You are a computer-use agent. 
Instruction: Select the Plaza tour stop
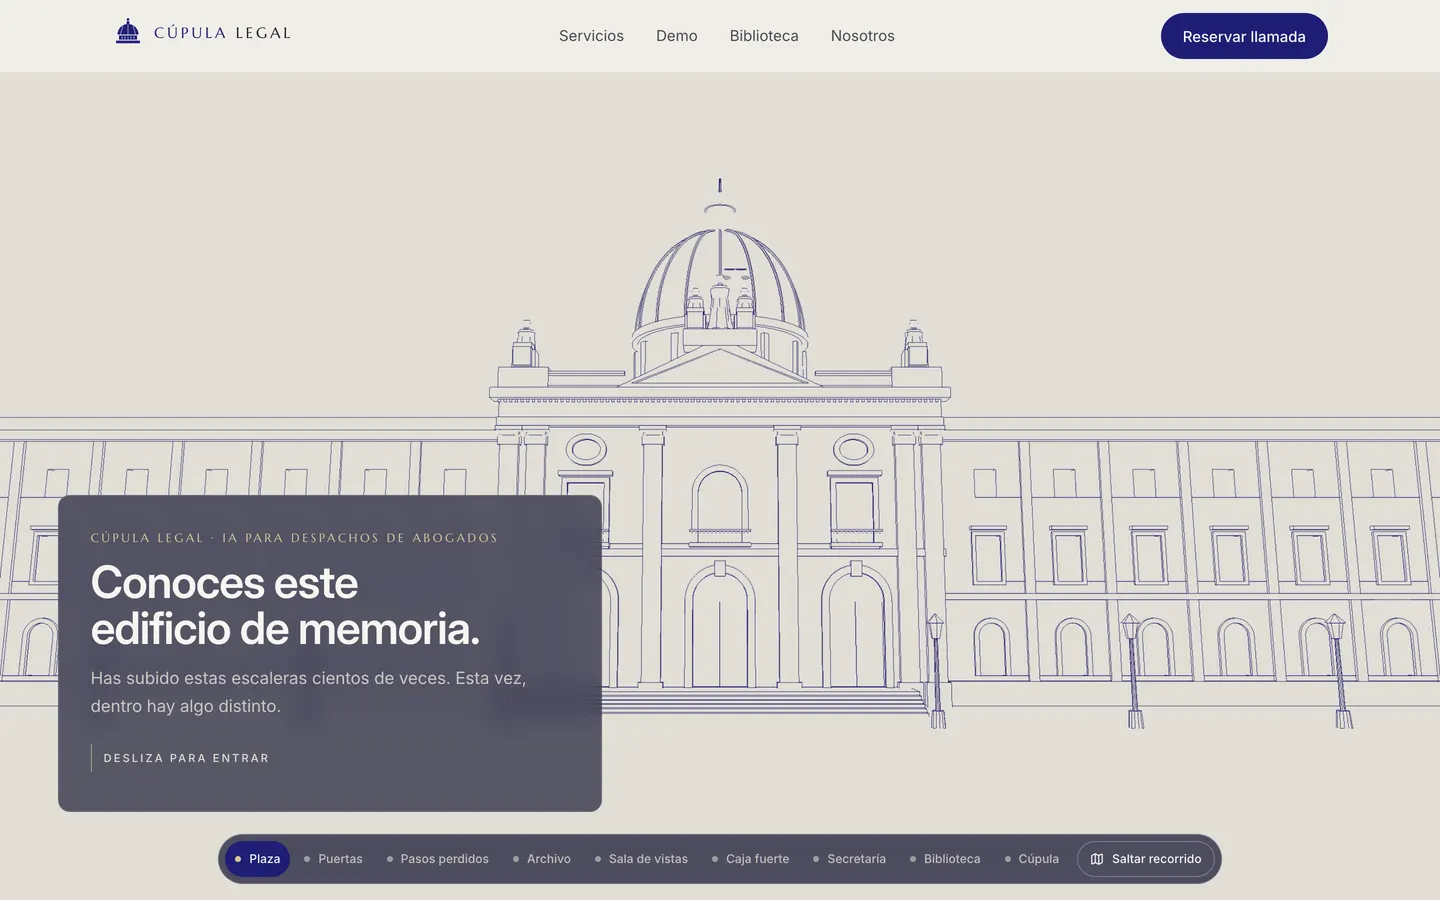point(258,859)
